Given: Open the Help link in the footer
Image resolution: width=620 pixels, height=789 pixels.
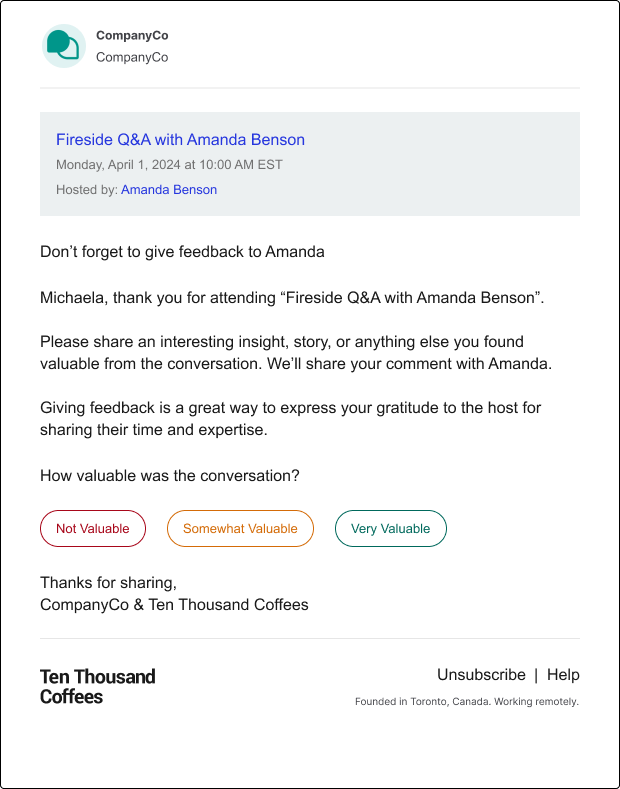Looking at the screenshot, I should [563, 675].
